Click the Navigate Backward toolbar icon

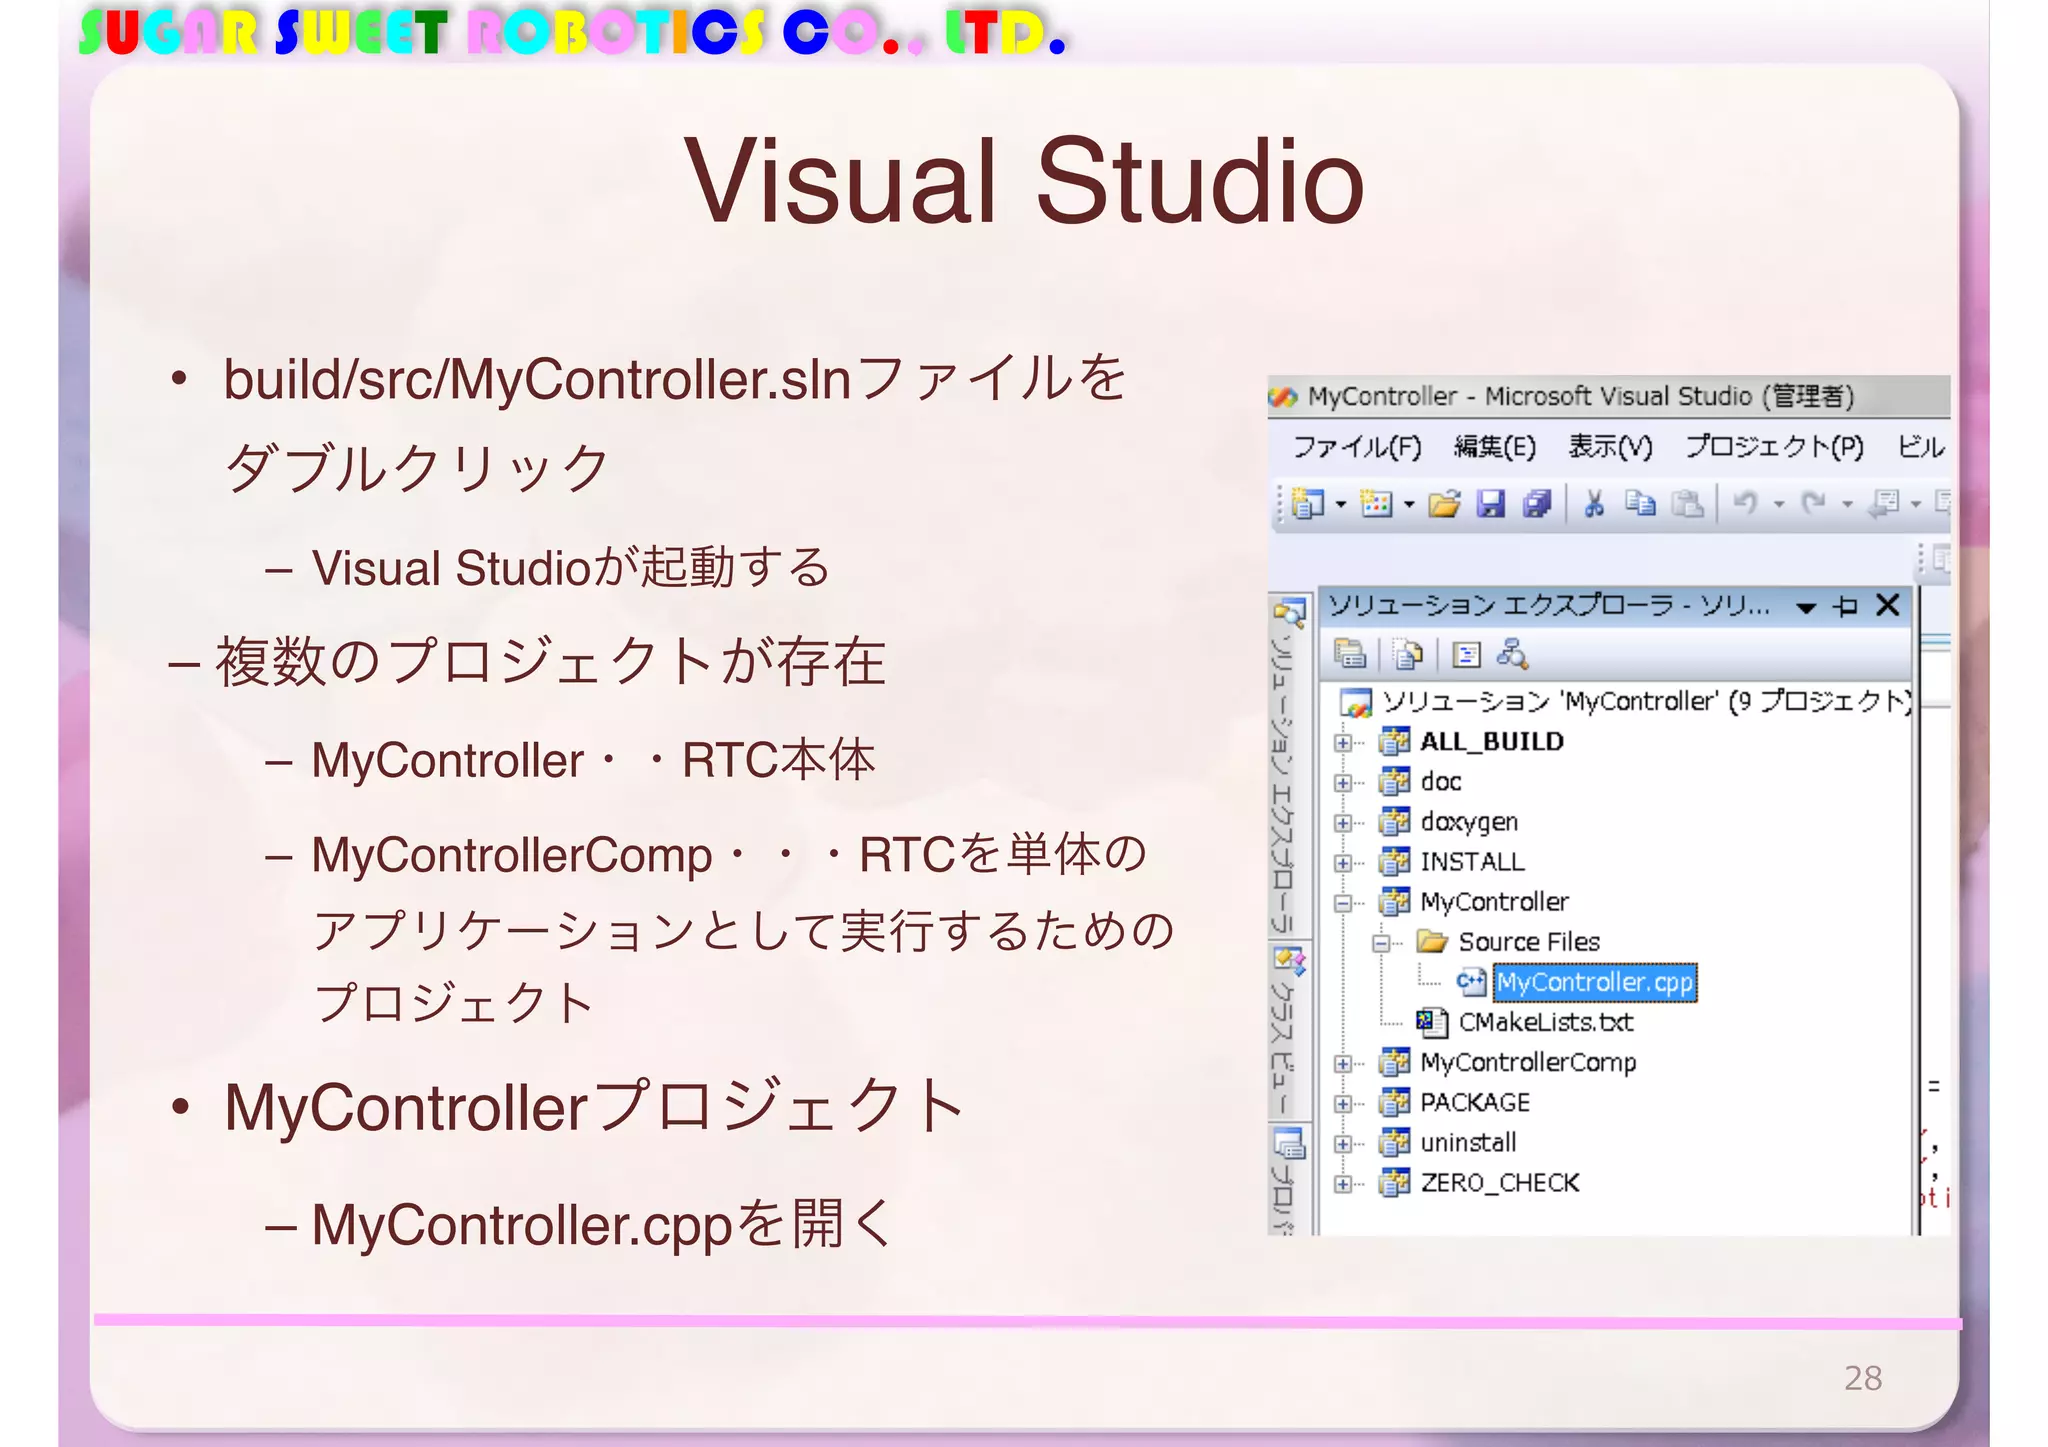[x=1885, y=503]
